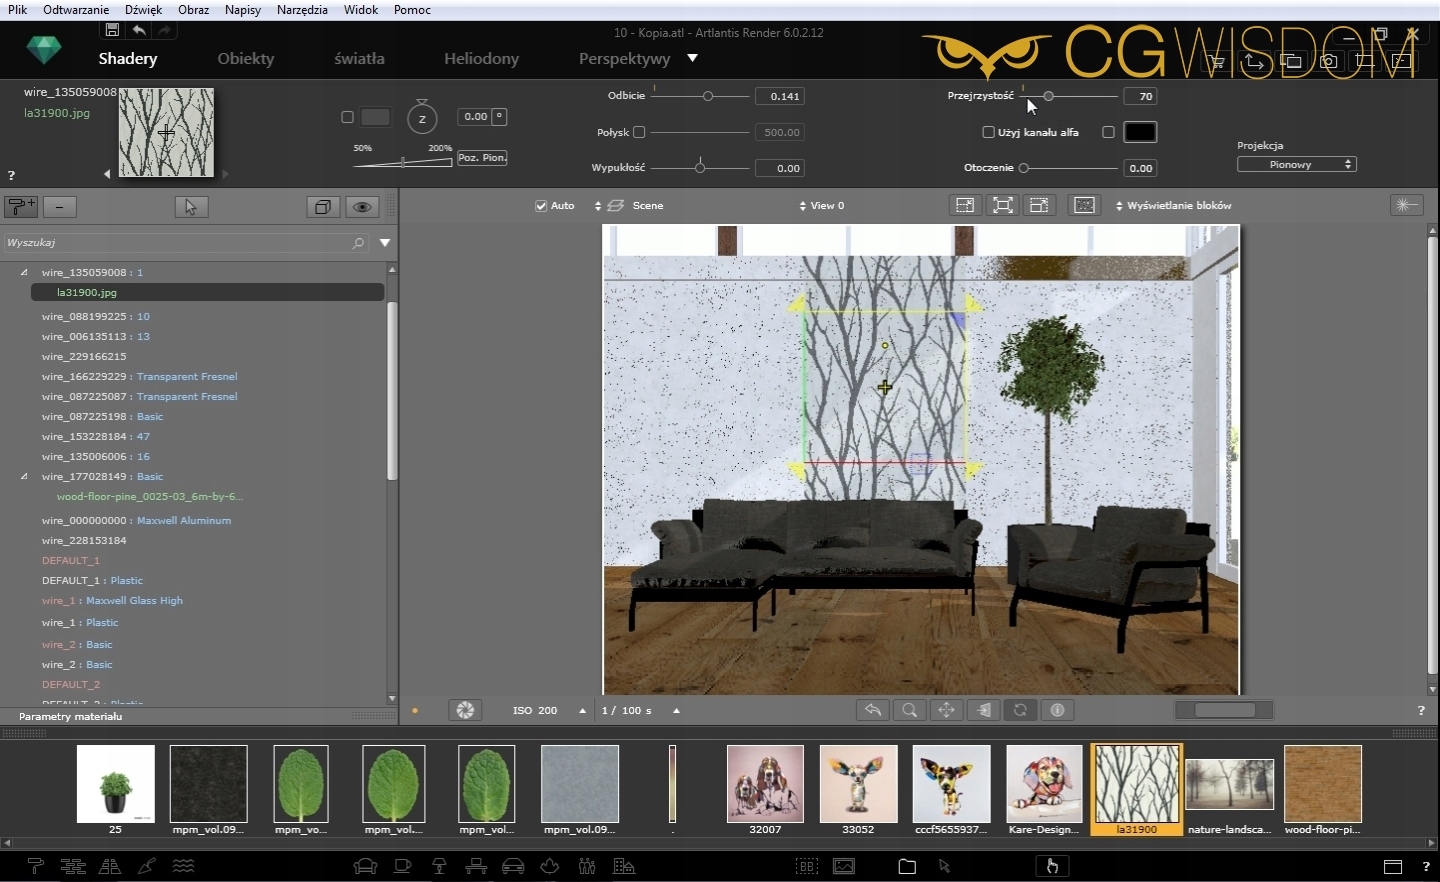Enable Użyj kanału alfa checkbox
Image resolution: width=1440 pixels, height=882 pixels.
(x=988, y=132)
